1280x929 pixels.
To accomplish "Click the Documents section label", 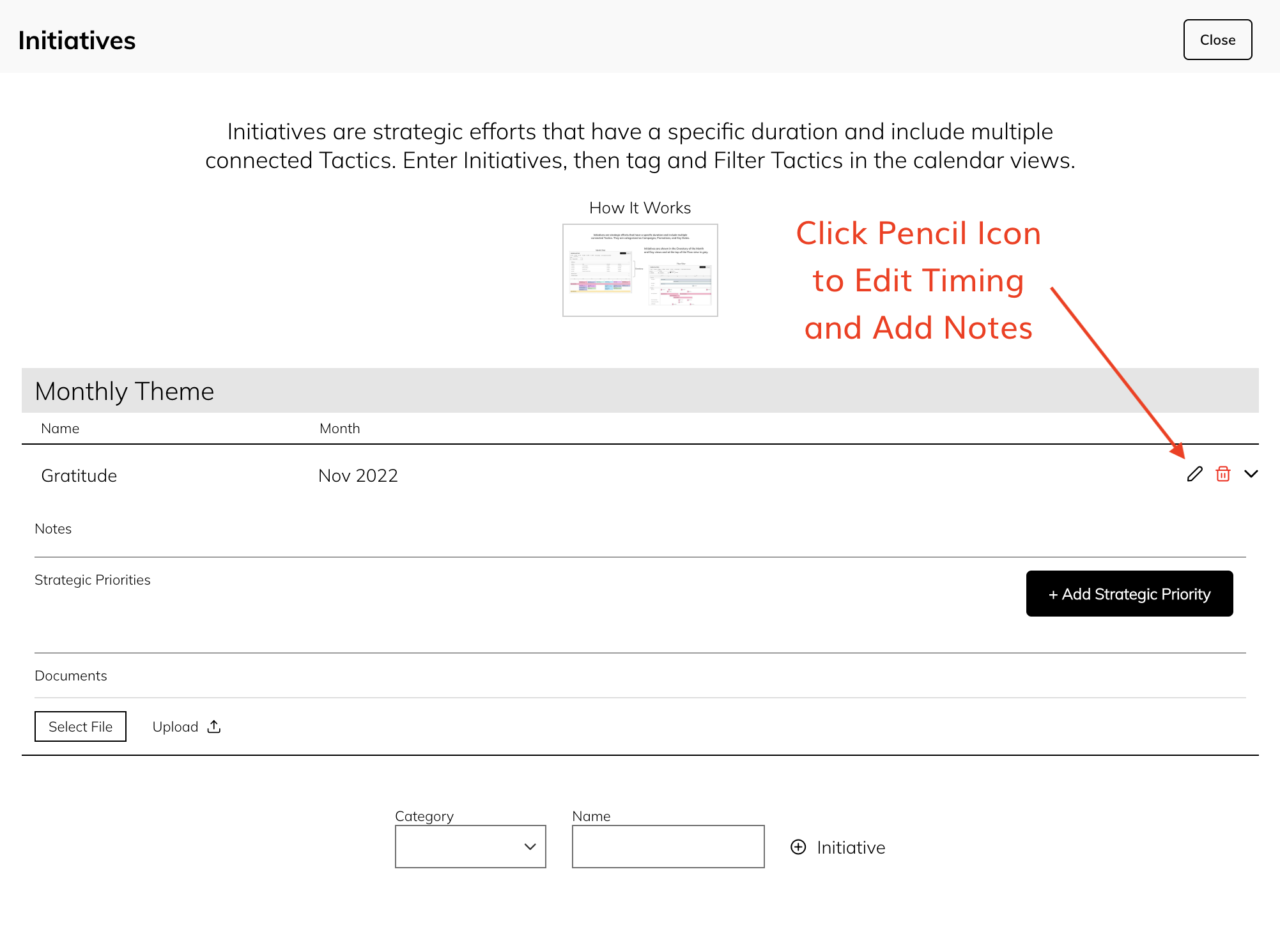I will coord(70,675).
